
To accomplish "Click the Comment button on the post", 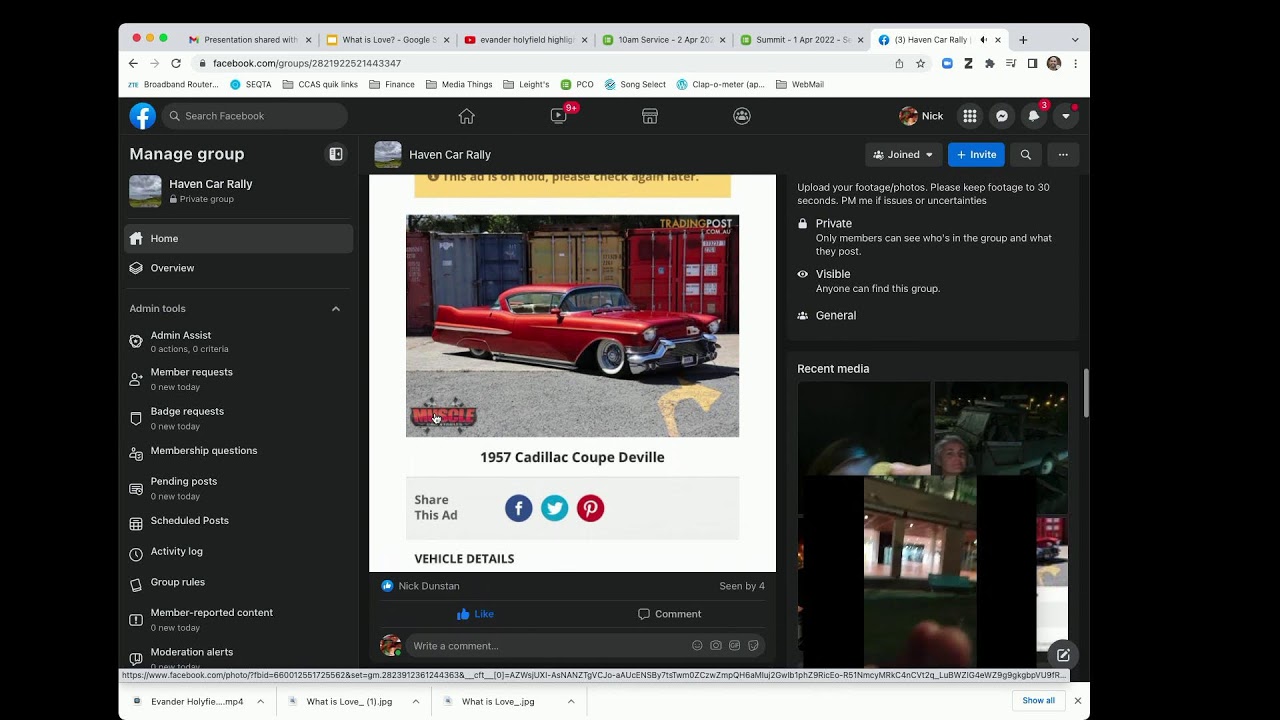I will tap(669, 614).
